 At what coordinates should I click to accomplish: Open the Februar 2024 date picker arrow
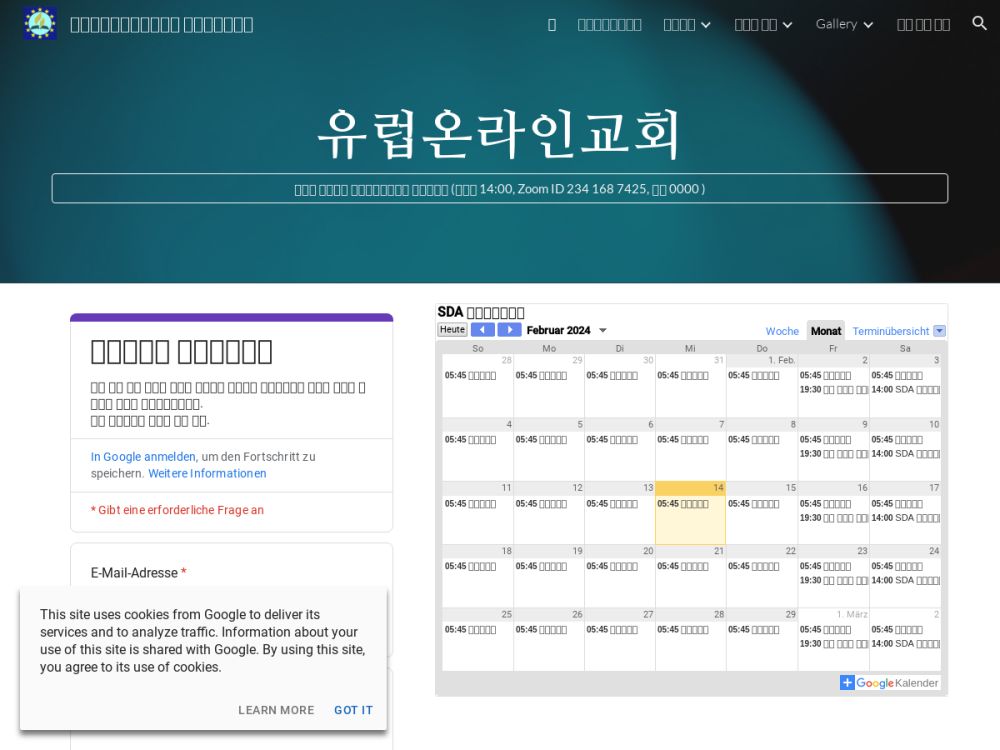[603, 331]
